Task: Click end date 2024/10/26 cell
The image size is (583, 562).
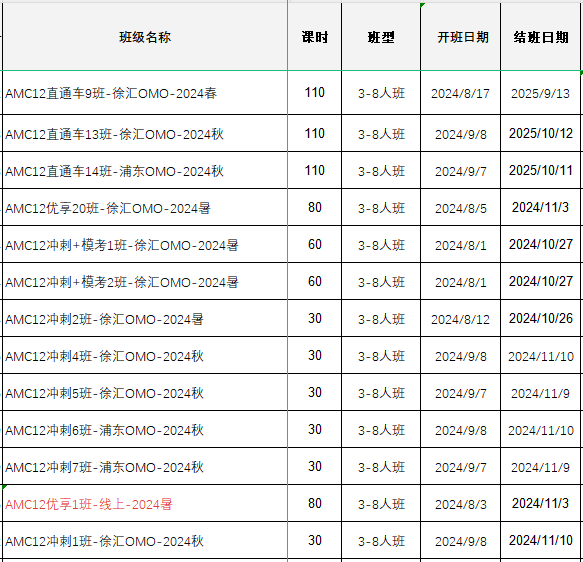Action: [541, 318]
